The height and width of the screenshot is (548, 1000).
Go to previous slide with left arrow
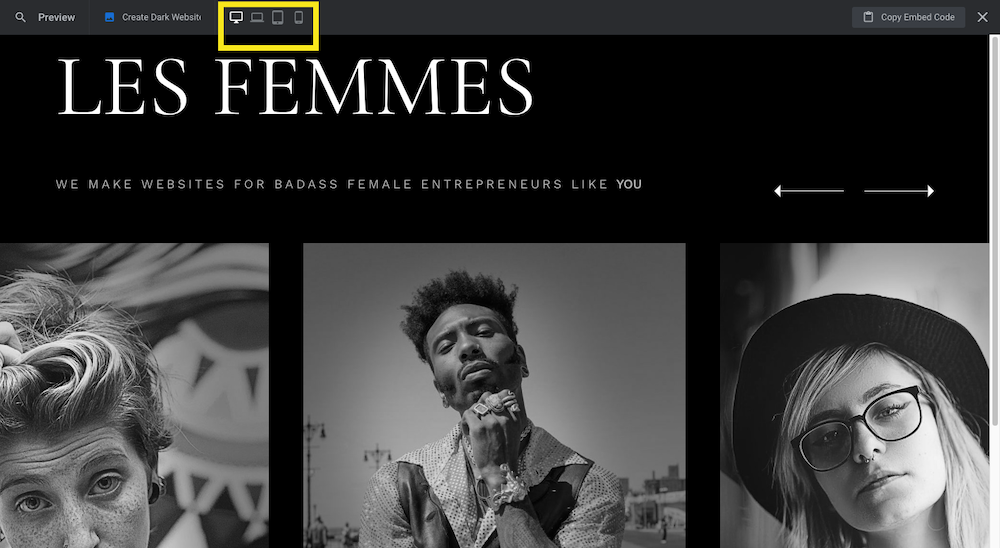809,191
